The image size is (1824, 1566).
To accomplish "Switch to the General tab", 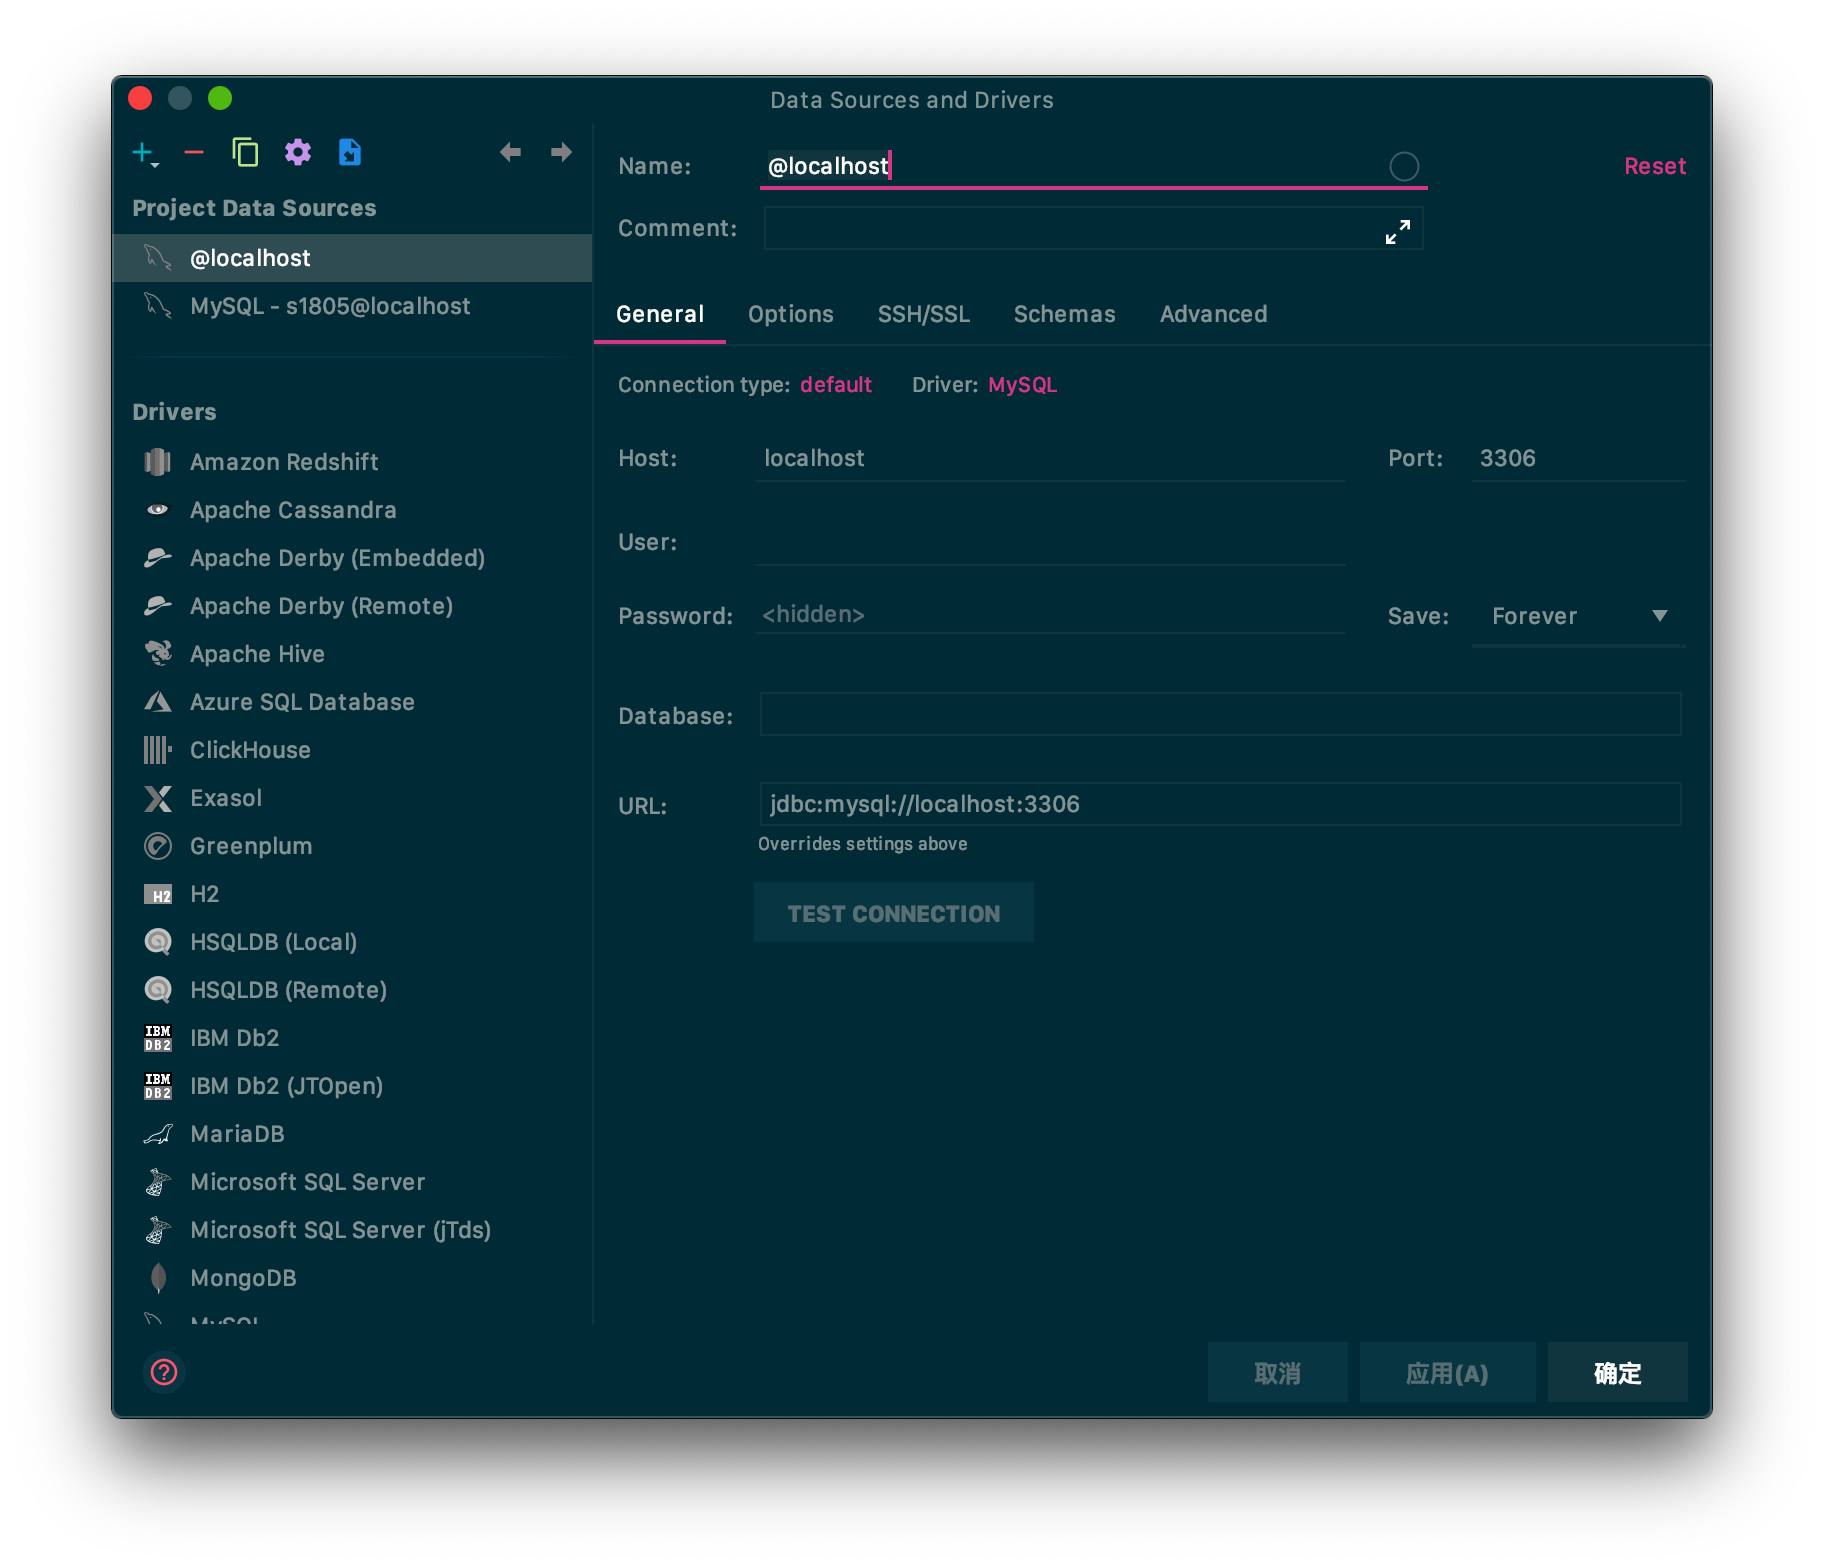I will click(x=660, y=314).
